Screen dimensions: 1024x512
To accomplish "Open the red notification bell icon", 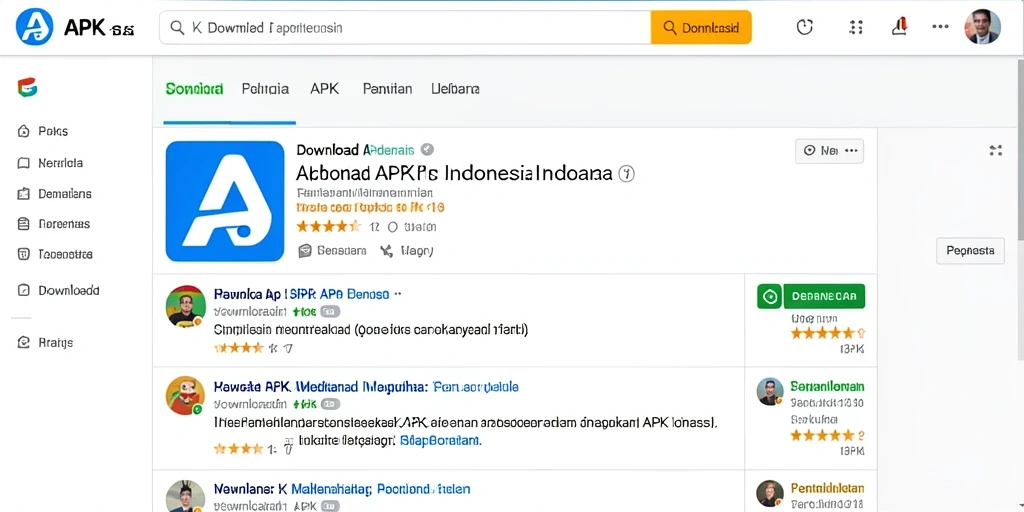I will click(x=900, y=26).
